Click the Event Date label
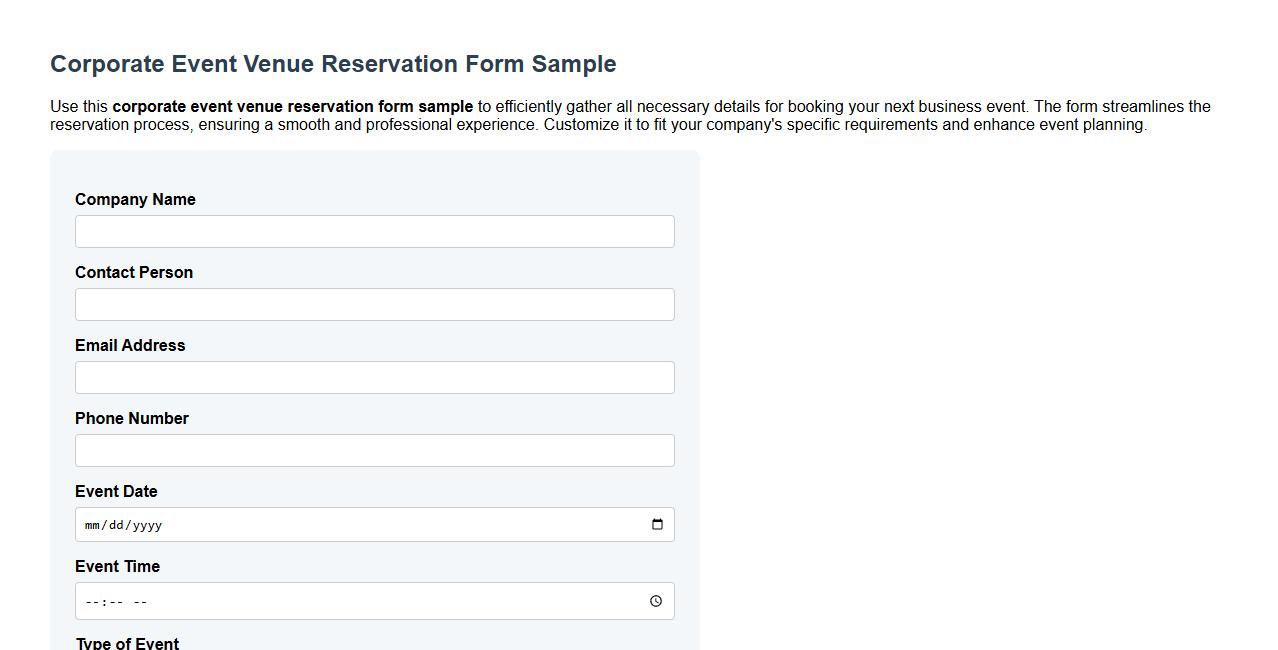 [116, 491]
